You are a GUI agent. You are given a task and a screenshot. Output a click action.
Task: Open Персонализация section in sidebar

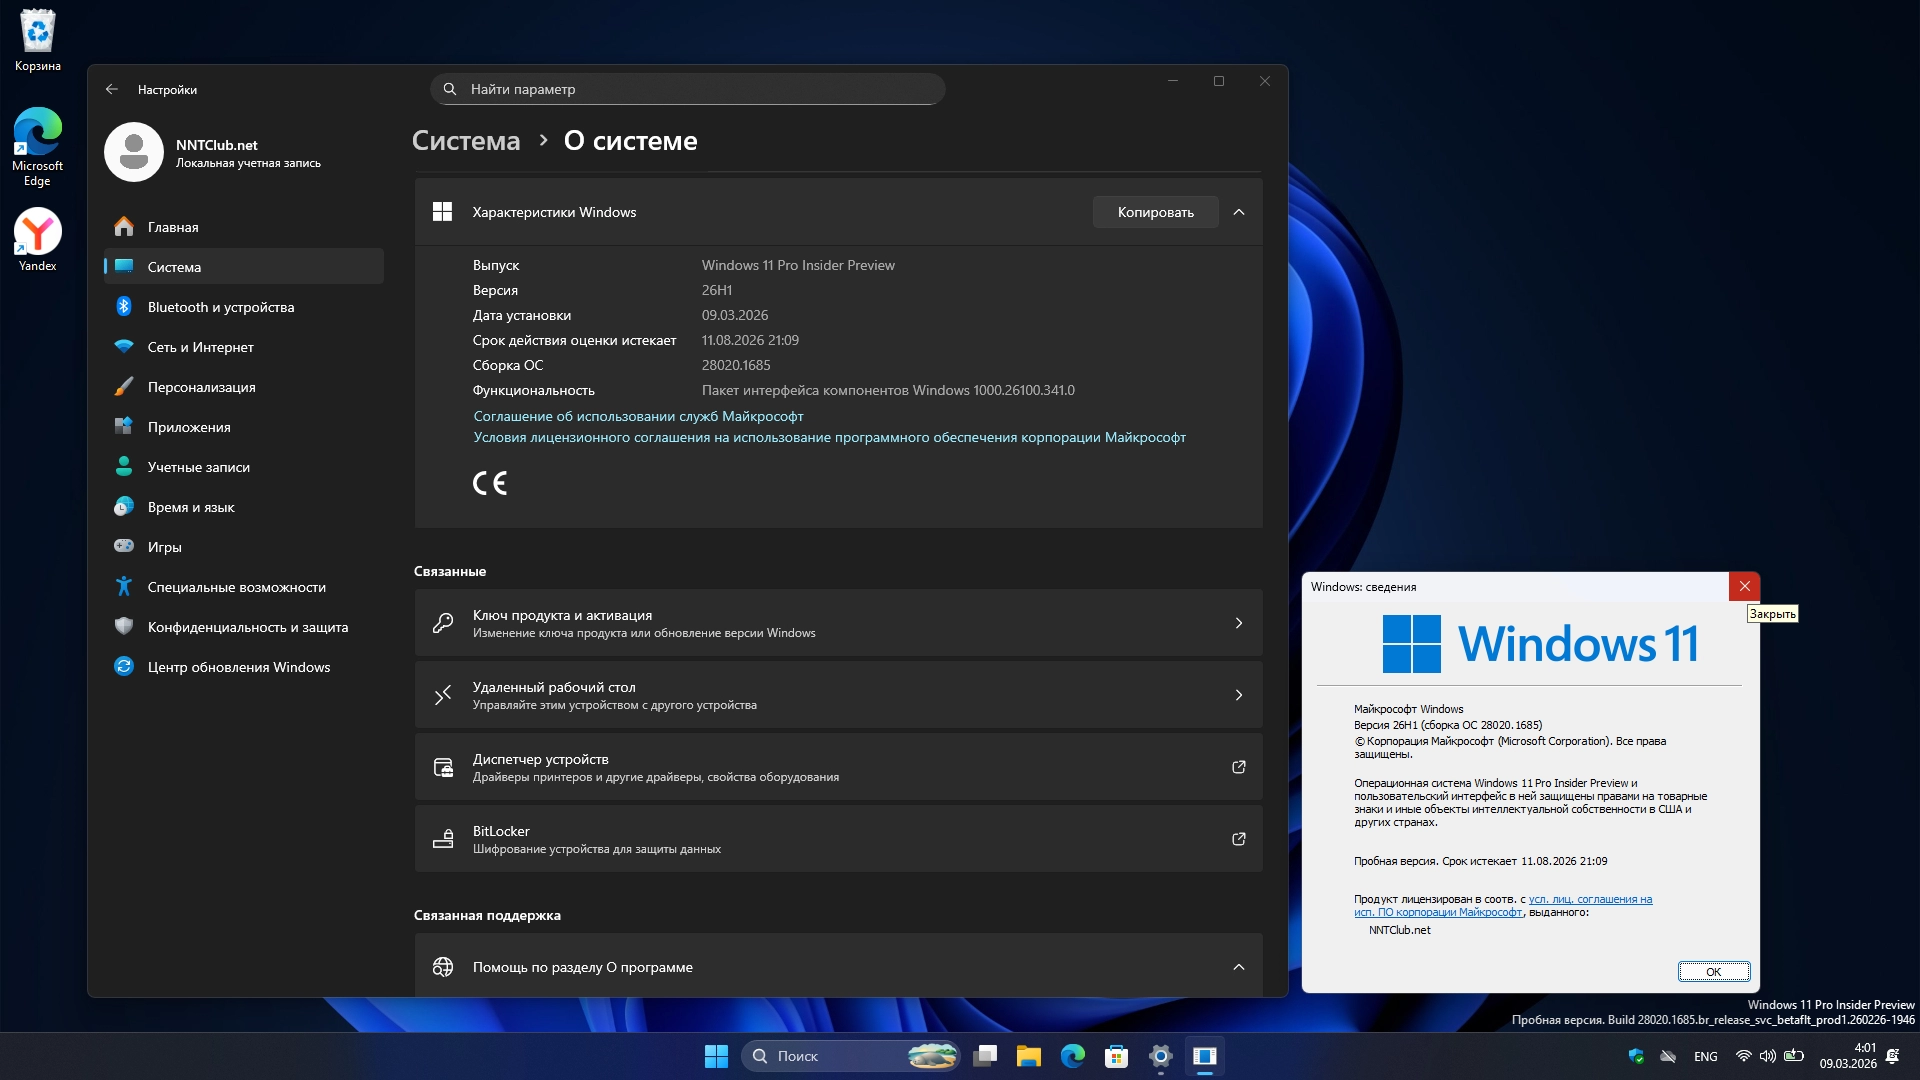(x=201, y=387)
